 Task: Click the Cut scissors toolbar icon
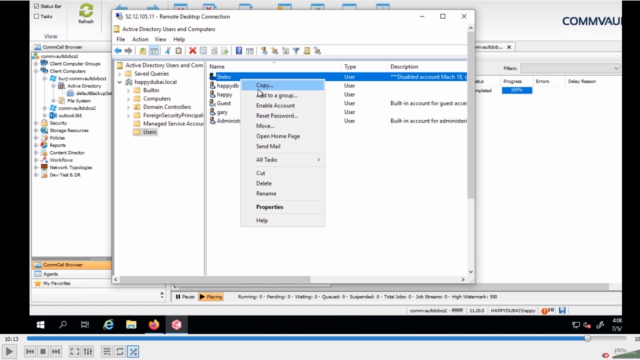168,51
